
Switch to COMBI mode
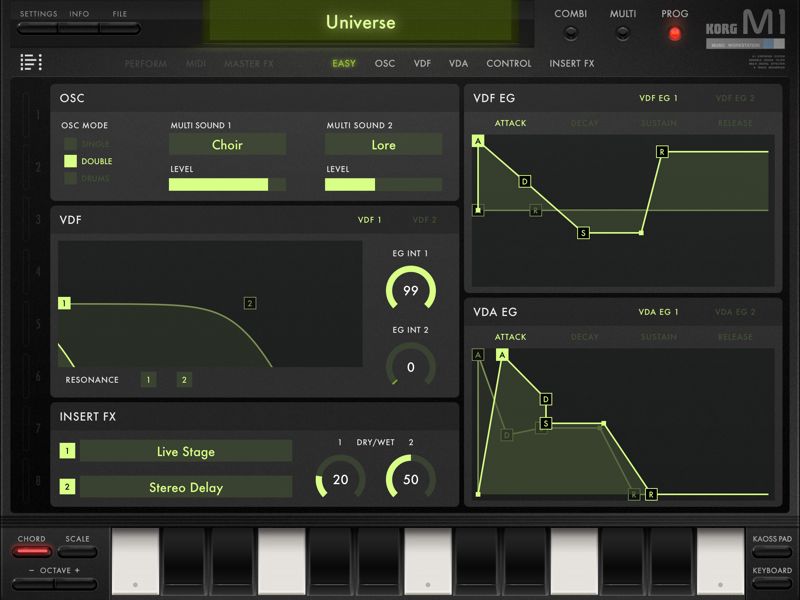point(570,33)
